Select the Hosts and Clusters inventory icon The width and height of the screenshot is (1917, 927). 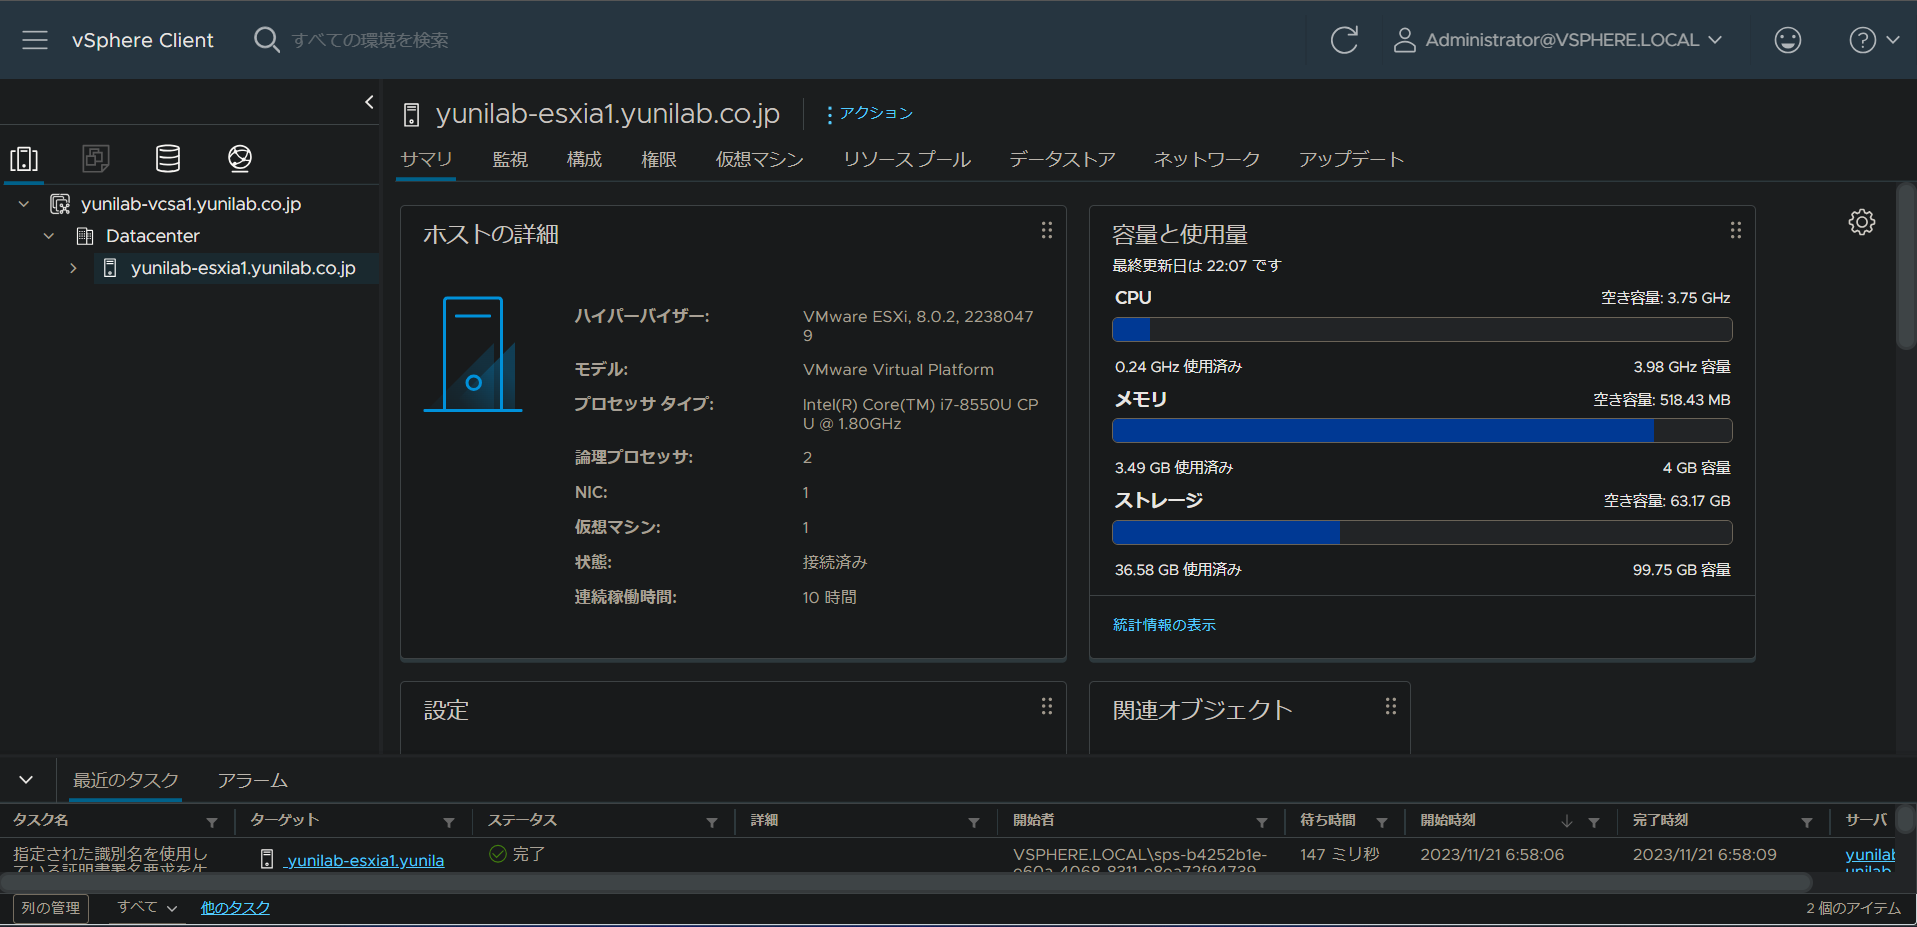pos(24,158)
